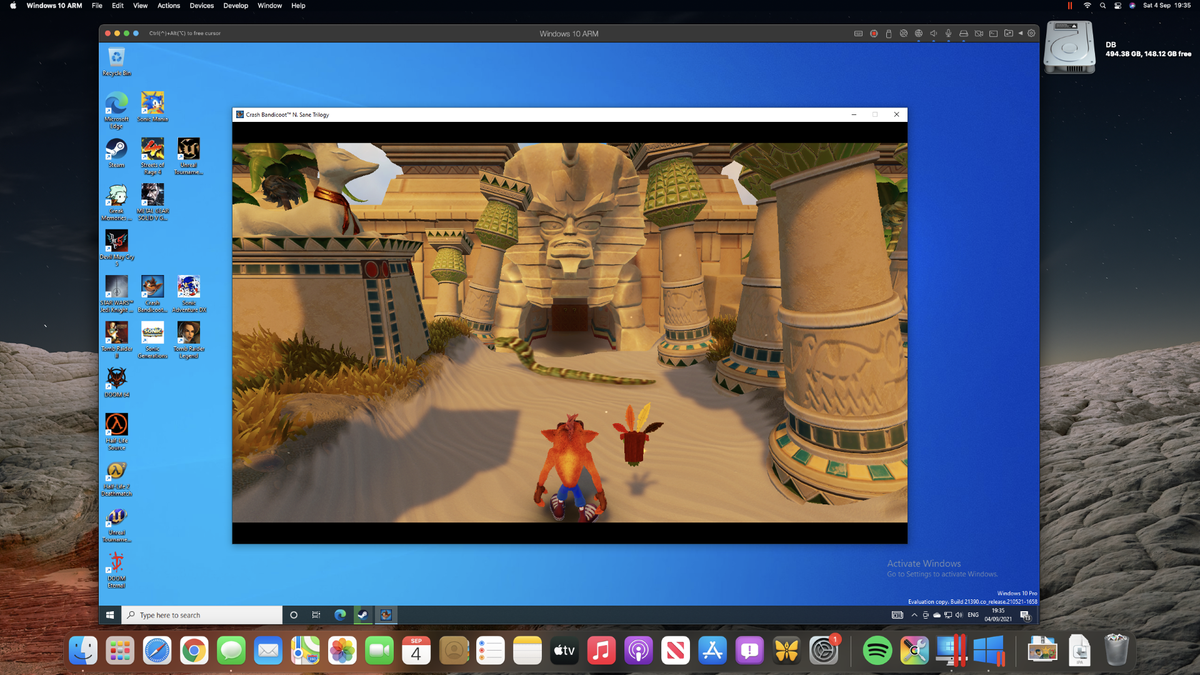This screenshot has height=675, width=1200.
Task: Select the Sonic Generations desktop shortcut
Action: coord(152,341)
